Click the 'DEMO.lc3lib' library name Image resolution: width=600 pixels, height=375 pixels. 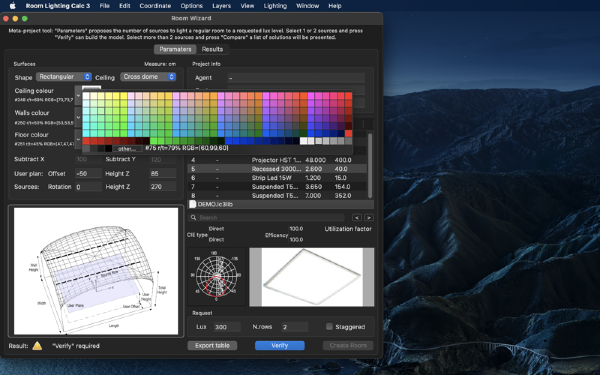pos(215,204)
